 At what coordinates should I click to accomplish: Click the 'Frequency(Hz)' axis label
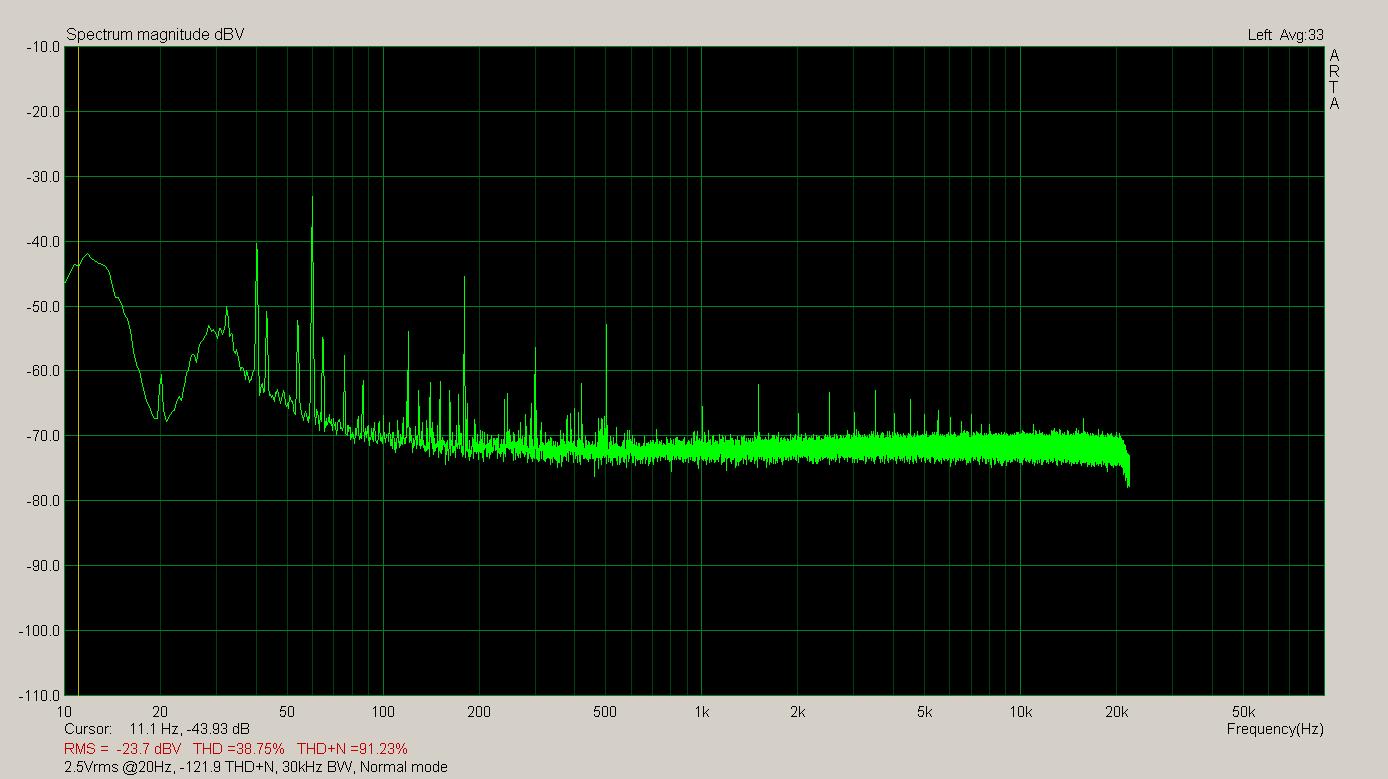click(x=1275, y=729)
